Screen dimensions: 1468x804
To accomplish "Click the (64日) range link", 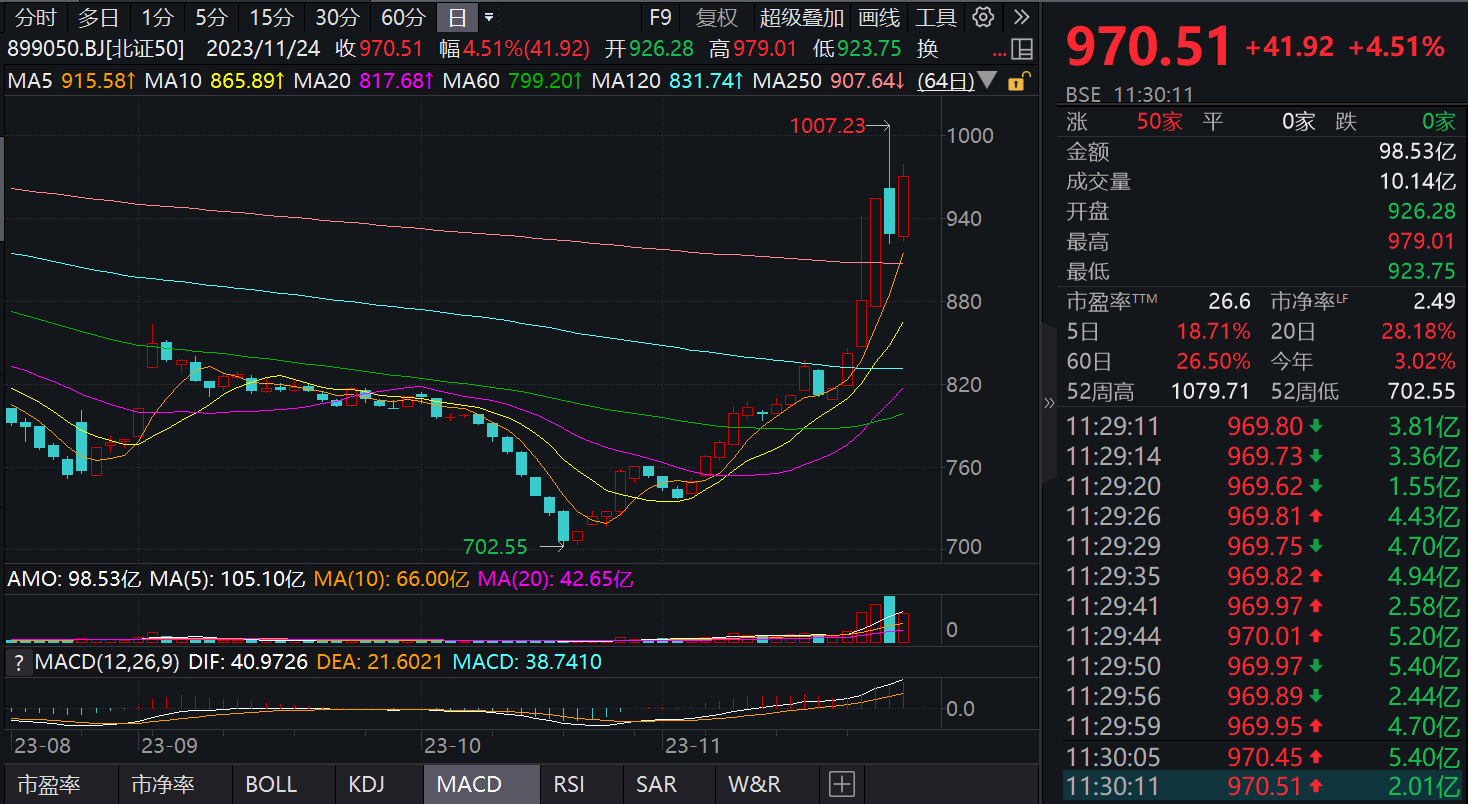I will 946,81.
